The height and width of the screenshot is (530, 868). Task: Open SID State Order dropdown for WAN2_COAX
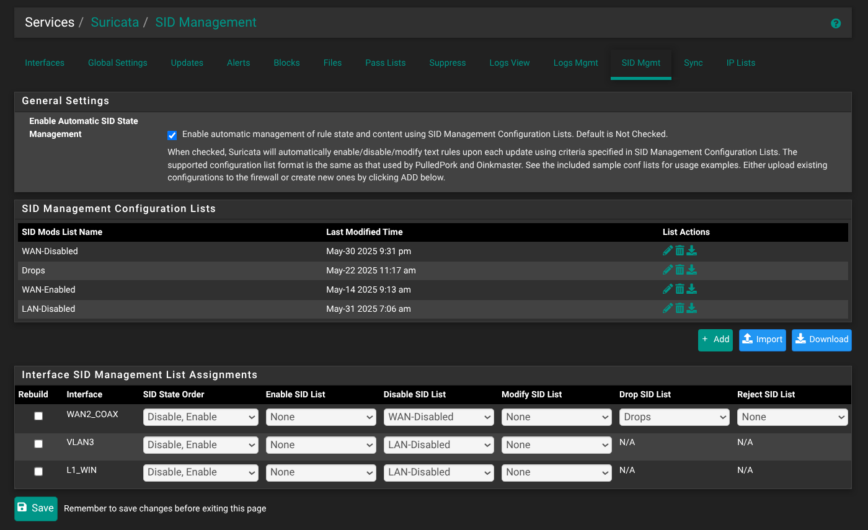click(200, 417)
